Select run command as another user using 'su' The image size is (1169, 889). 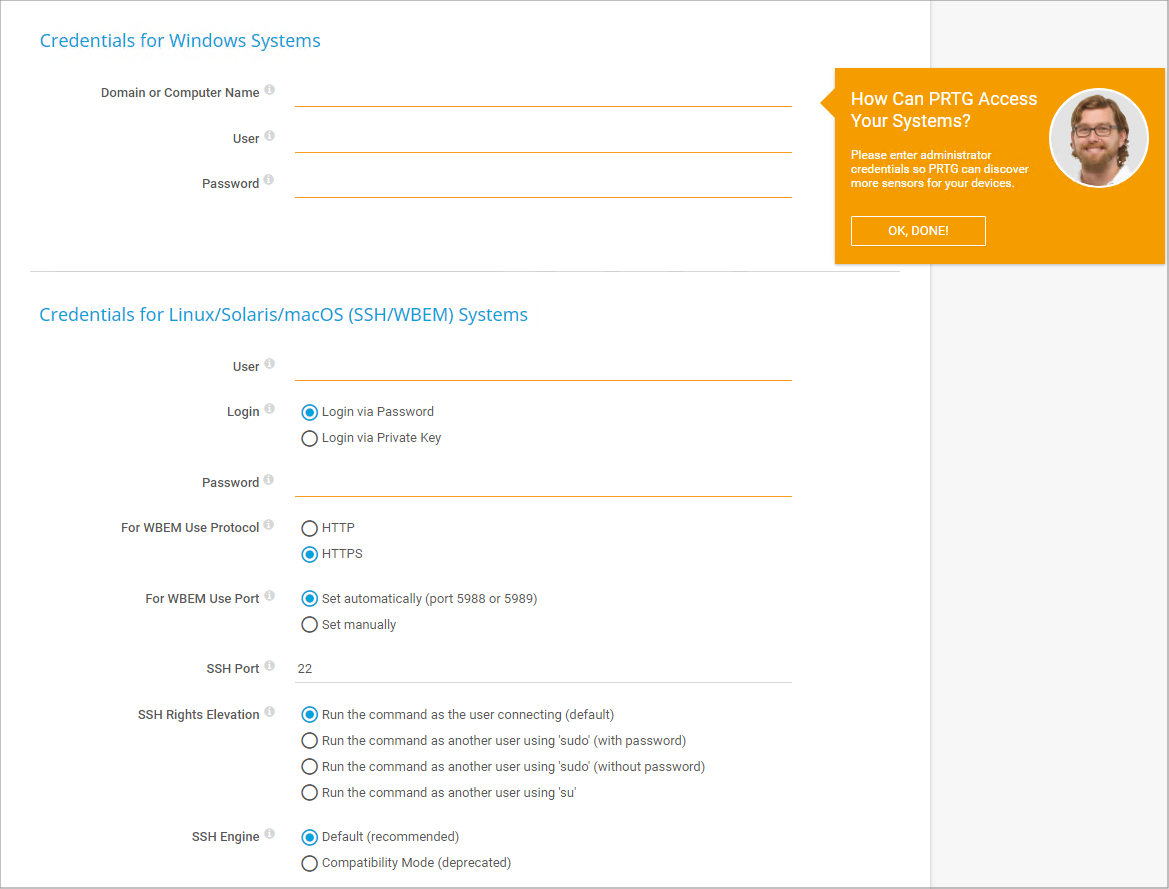(310, 793)
